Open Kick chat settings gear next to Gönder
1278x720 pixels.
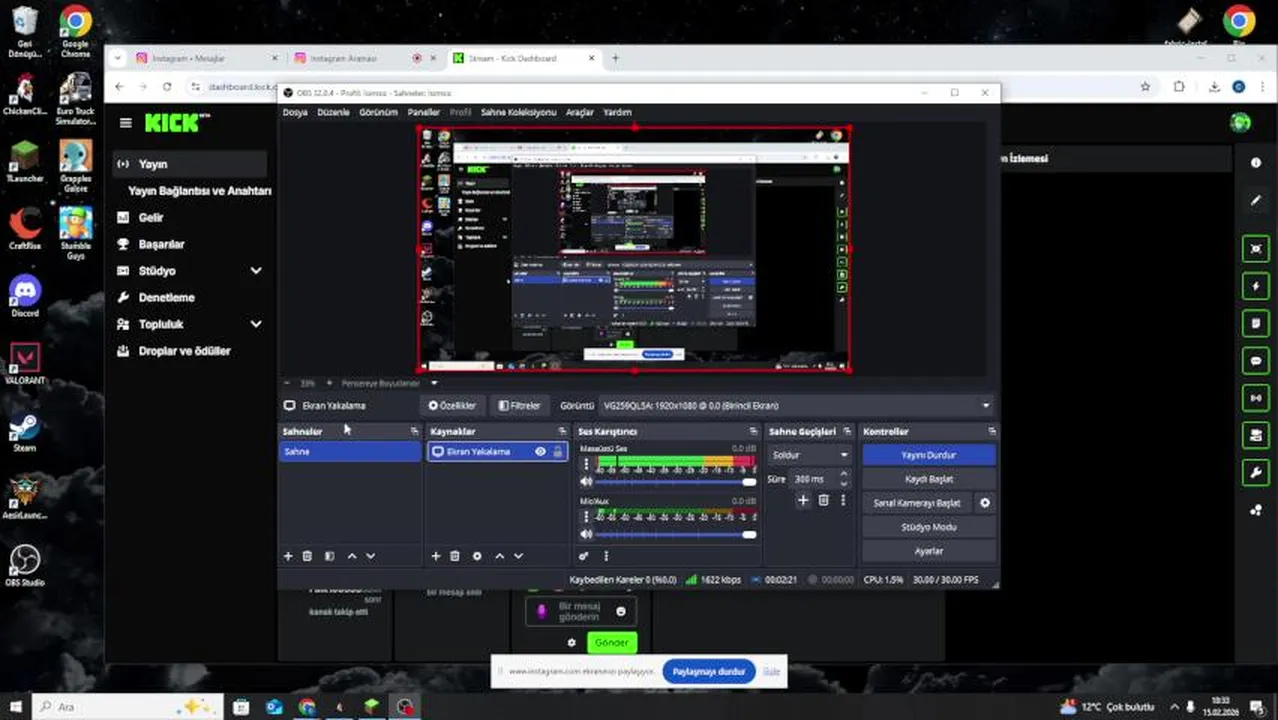[571, 643]
